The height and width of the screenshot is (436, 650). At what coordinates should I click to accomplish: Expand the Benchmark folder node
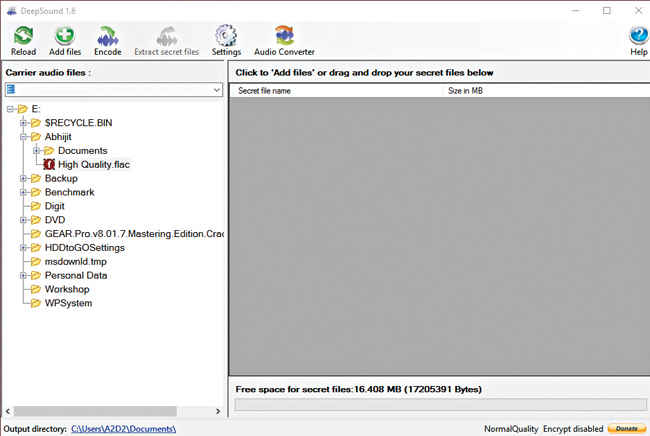(x=23, y=192)
